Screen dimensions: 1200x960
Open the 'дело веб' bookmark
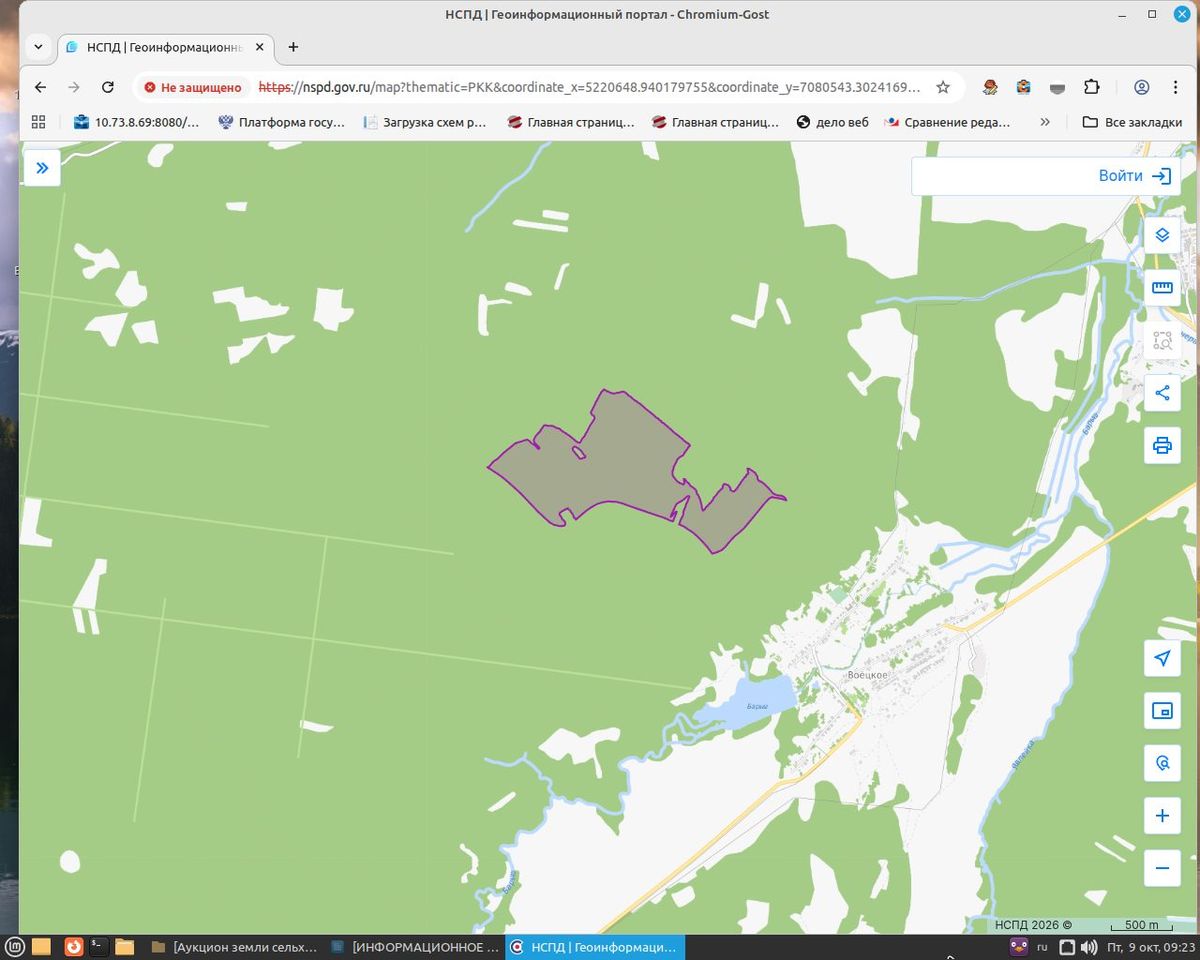tap(833, 122)
